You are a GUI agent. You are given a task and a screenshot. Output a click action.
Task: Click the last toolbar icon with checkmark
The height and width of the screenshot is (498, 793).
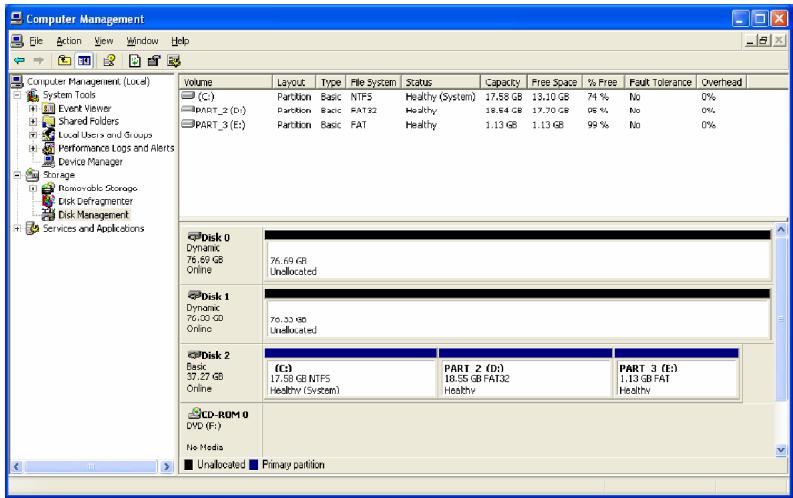173,61
